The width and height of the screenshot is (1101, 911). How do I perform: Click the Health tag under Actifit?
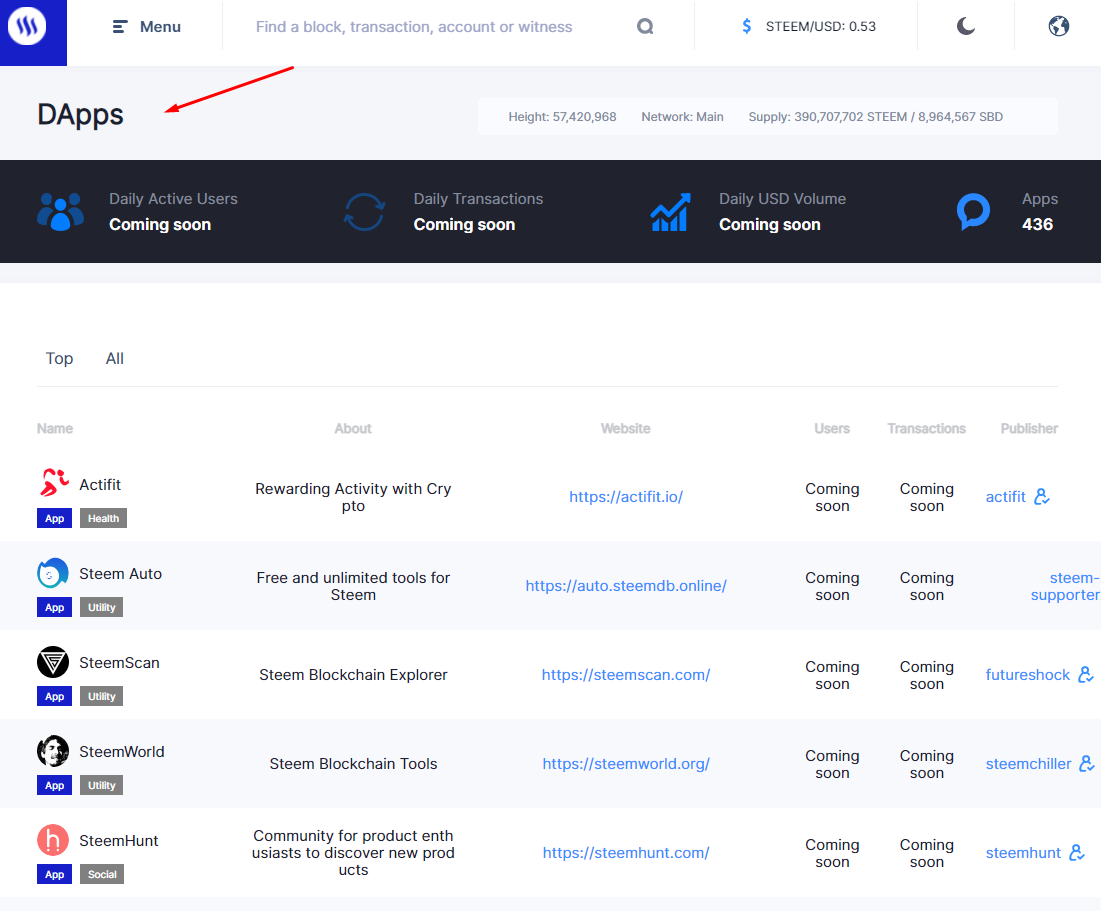point(103,518)
